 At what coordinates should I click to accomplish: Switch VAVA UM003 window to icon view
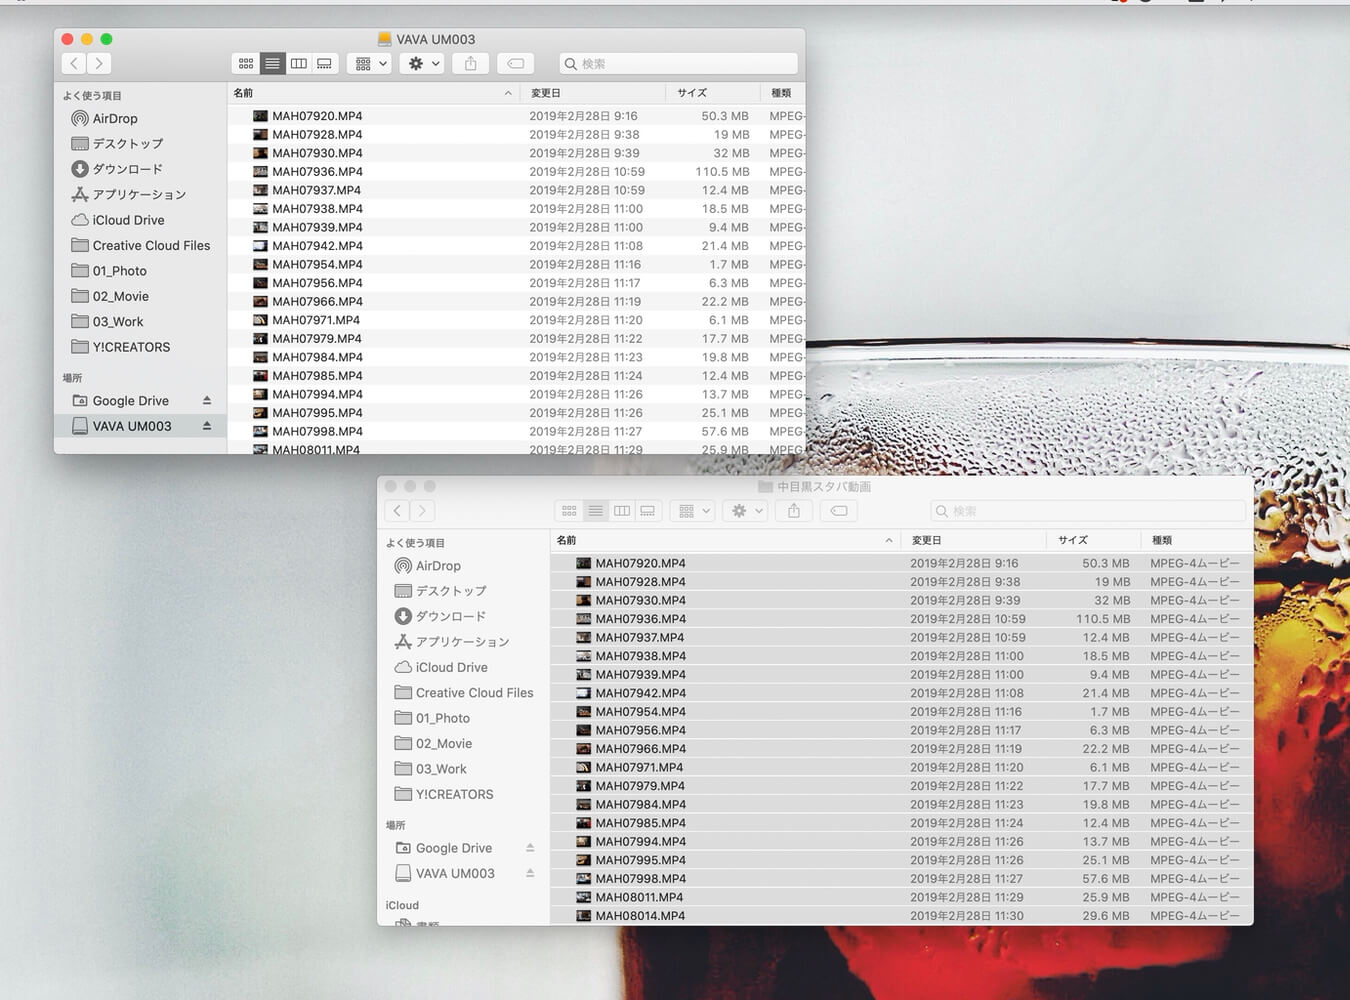click(246, 64)
